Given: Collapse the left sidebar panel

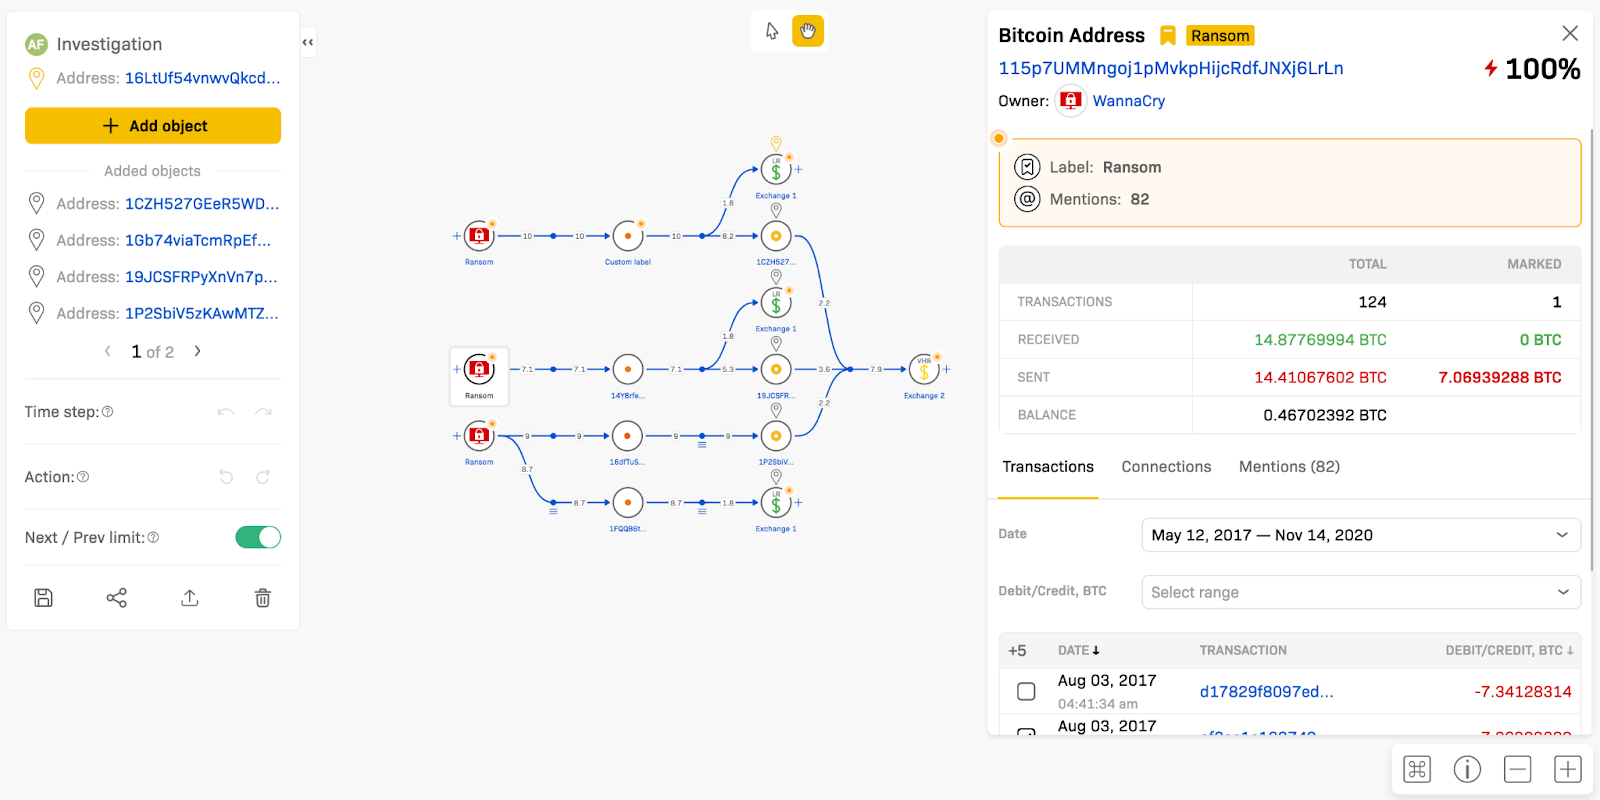Looking at the screenshot, I should [x=308, y=42].
